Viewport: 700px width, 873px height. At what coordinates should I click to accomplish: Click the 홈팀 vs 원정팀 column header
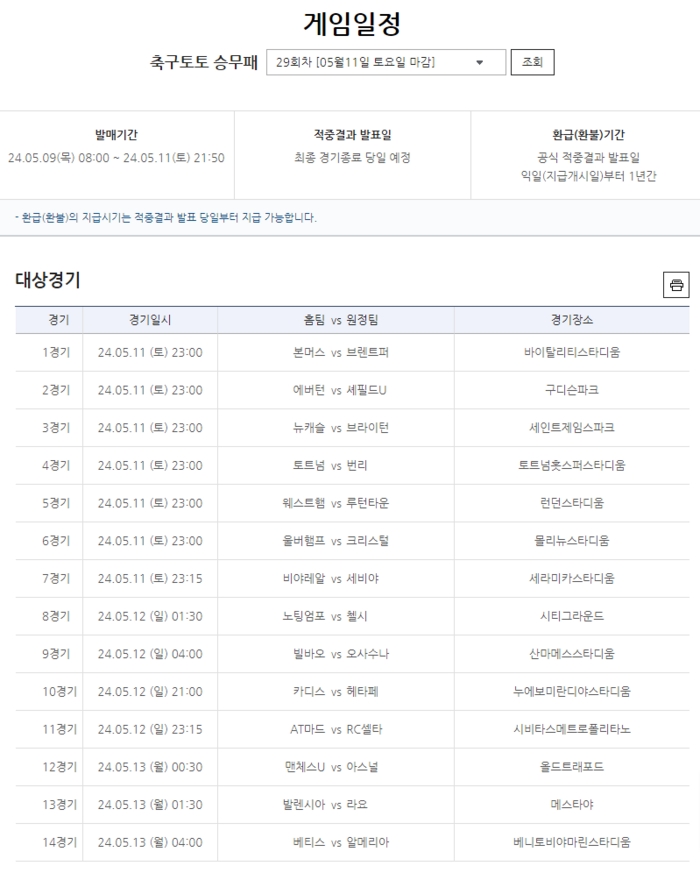pos(336,320)
